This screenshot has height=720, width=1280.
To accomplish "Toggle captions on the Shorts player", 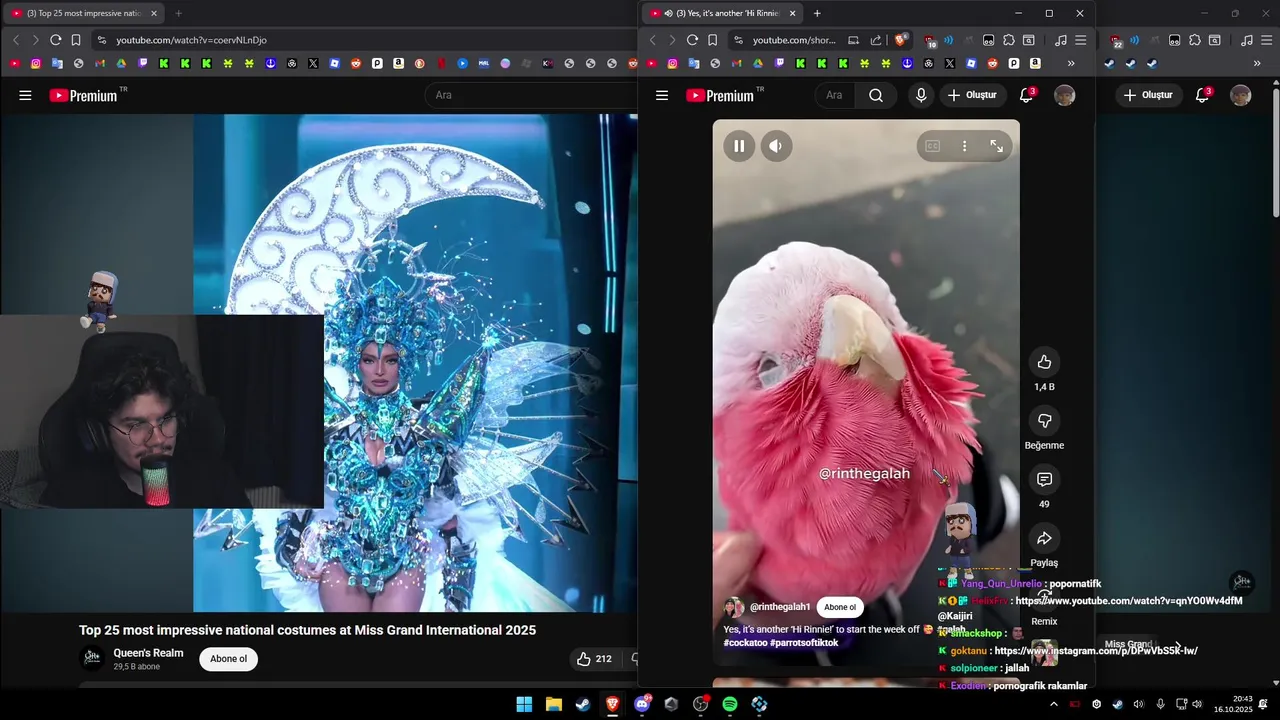I will (x=932, y=146).
